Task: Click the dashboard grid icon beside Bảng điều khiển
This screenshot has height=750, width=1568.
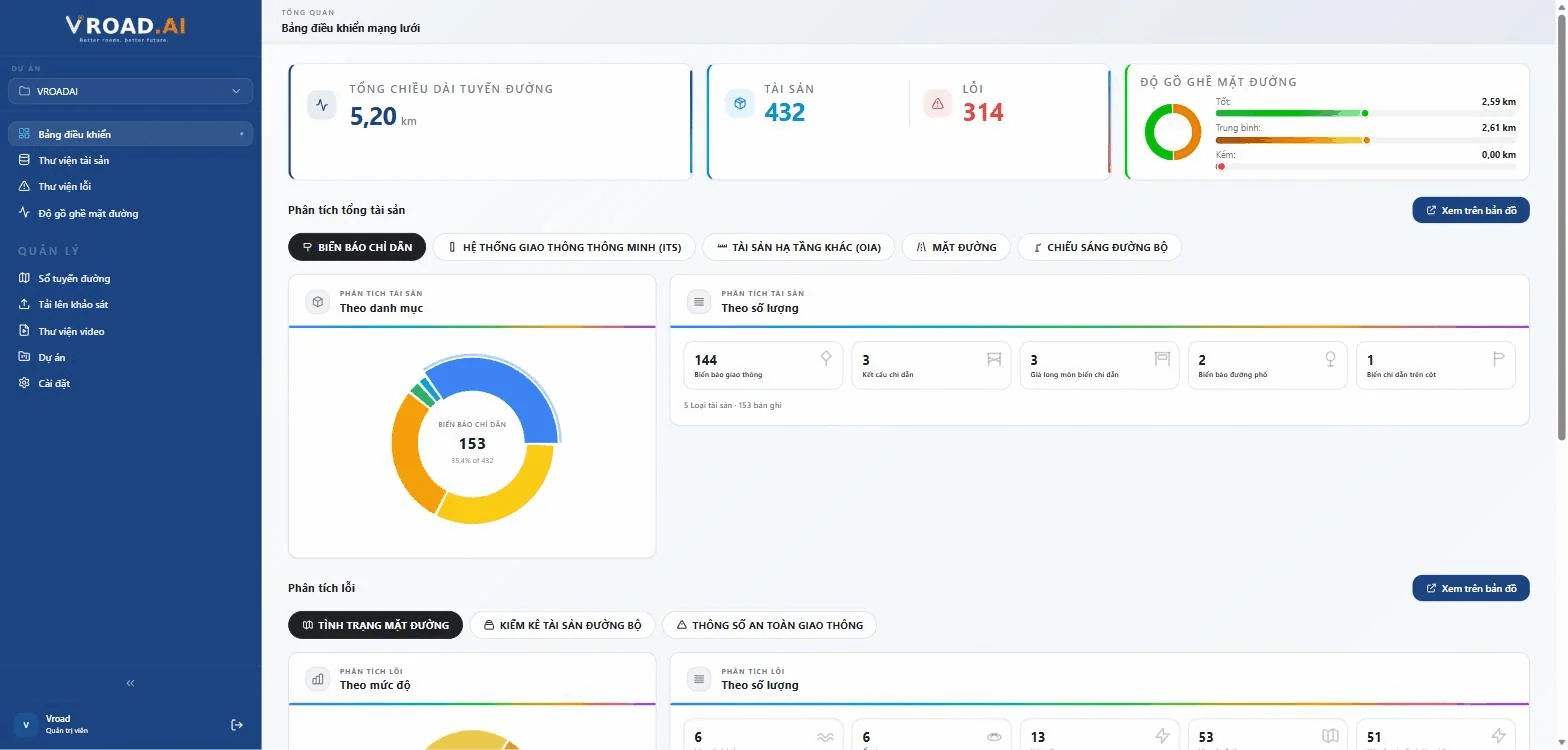Action: (x=25, y=134)
